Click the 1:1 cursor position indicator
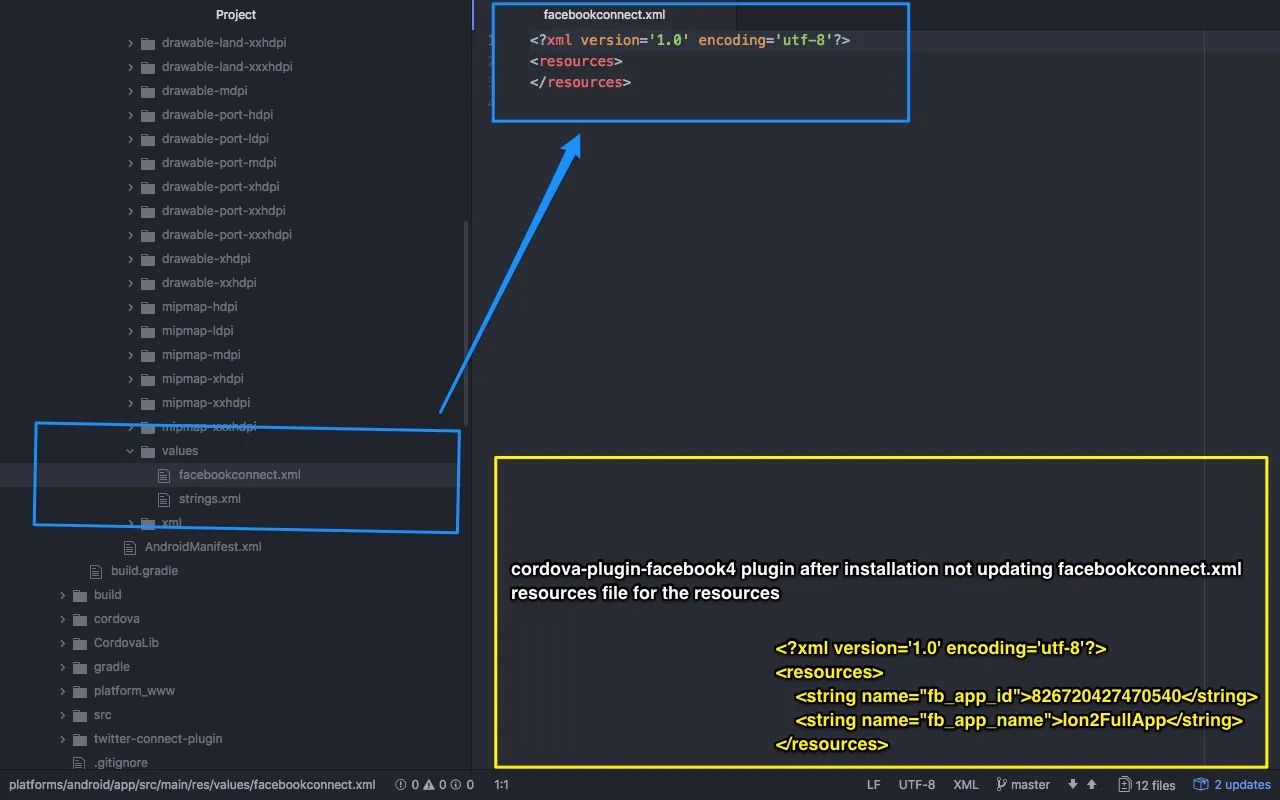This screenshot has height=800, width=1280. [502, 785]
